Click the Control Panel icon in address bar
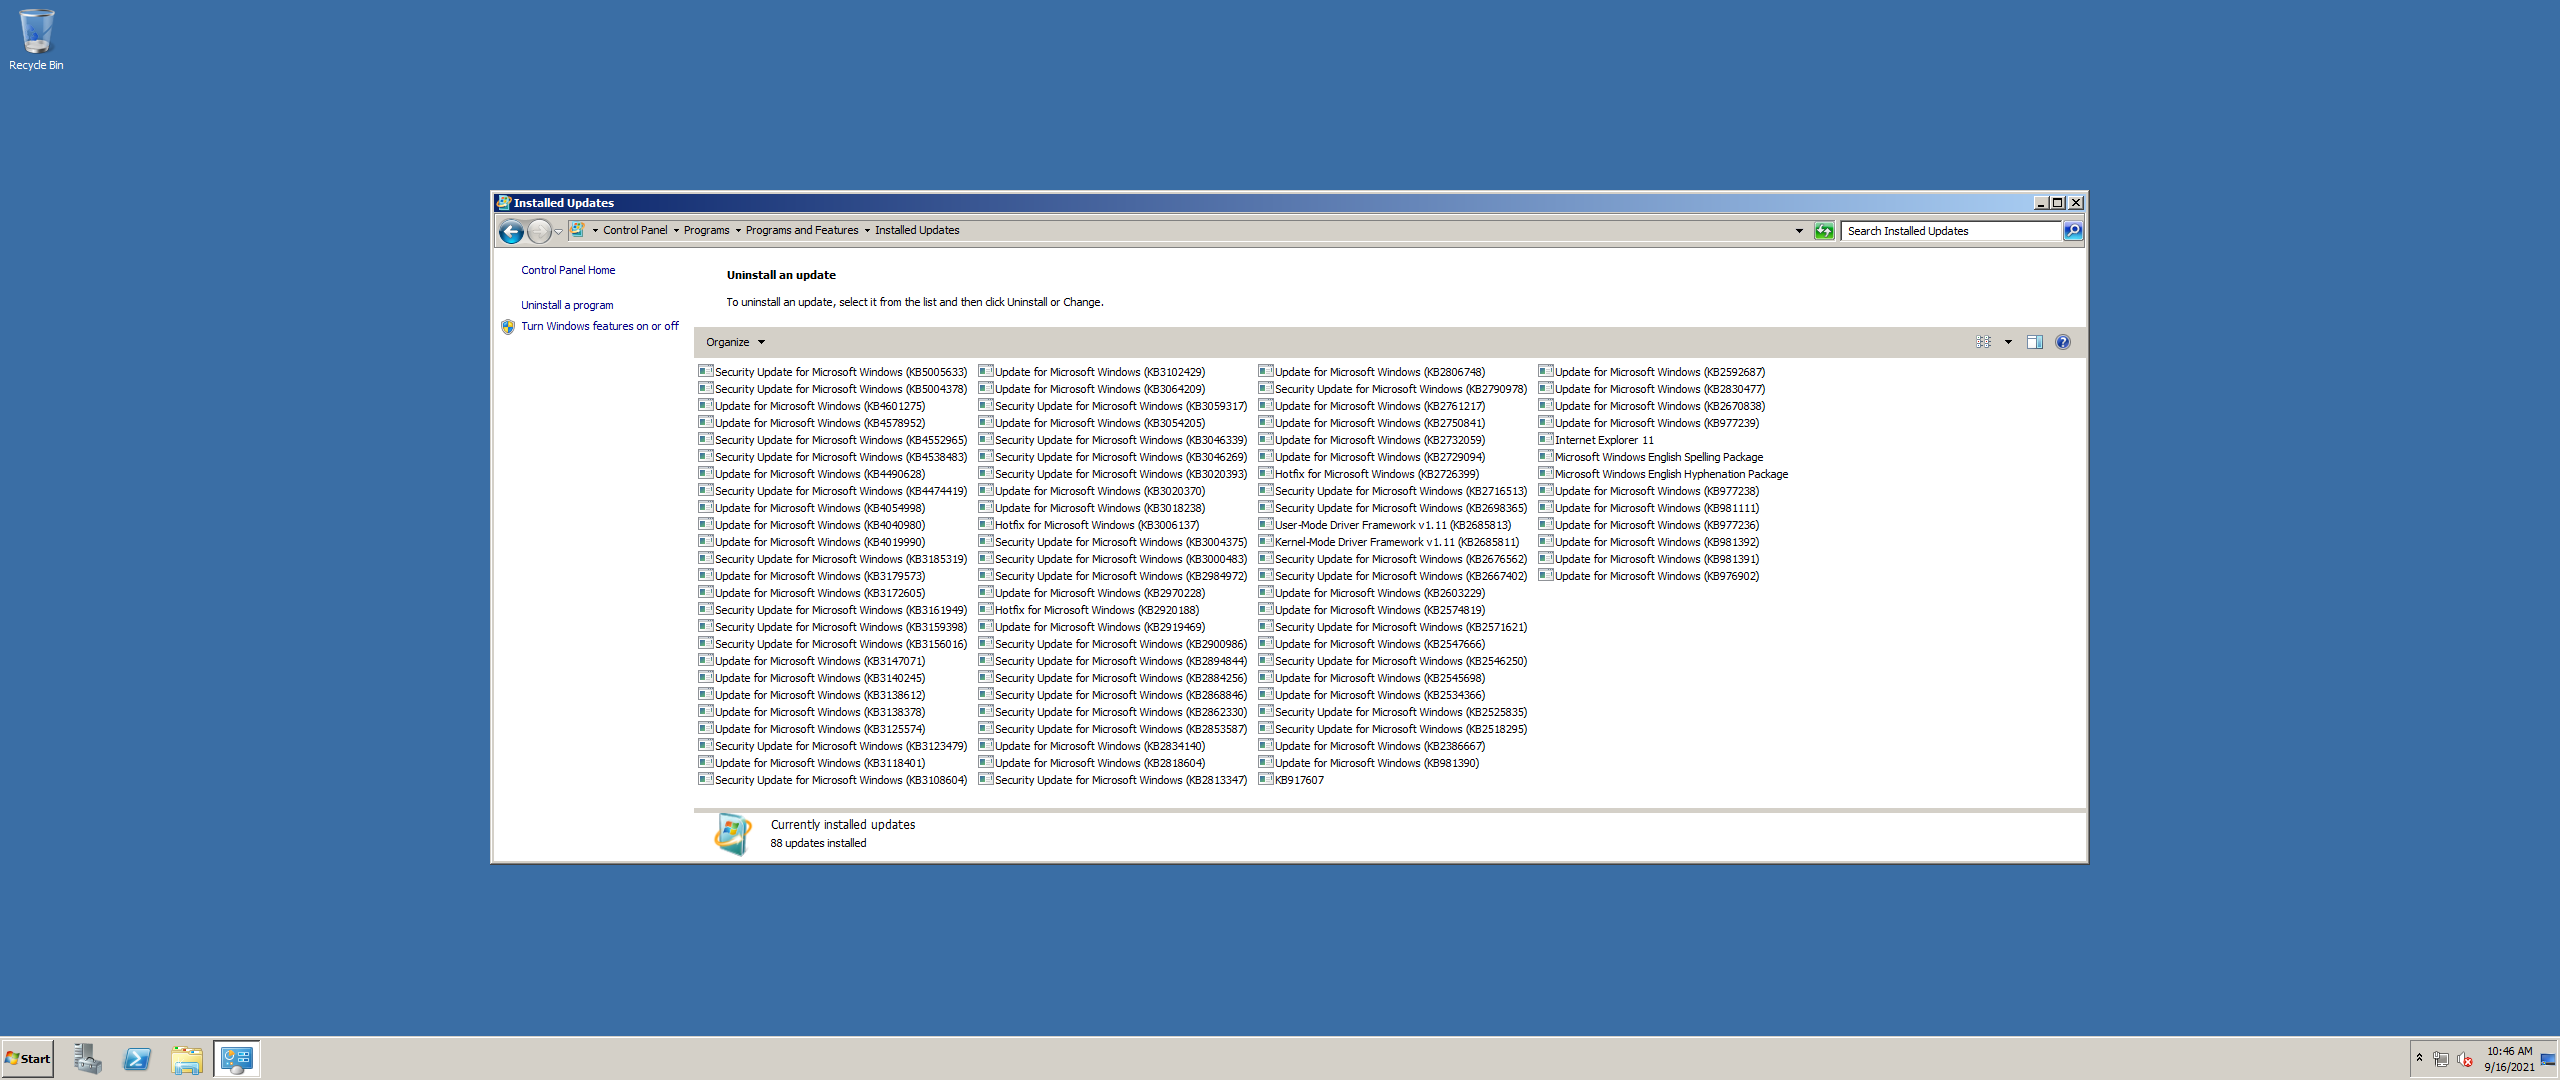This screenshot has height=1080, width=2560. click(x=578, y=230)
